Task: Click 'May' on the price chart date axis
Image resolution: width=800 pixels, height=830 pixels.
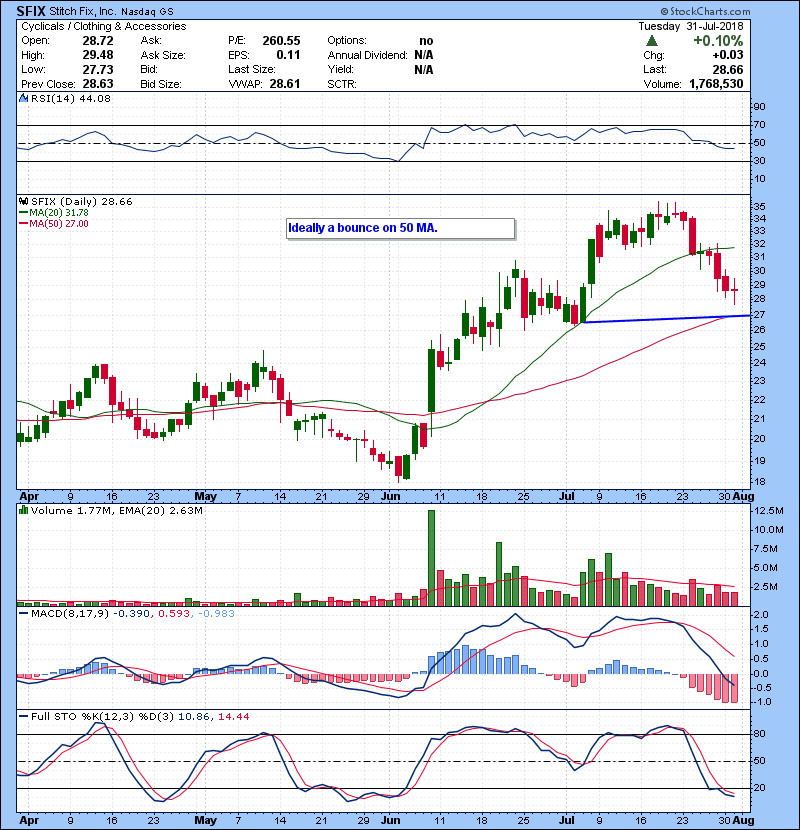Action: click(205, 497)
